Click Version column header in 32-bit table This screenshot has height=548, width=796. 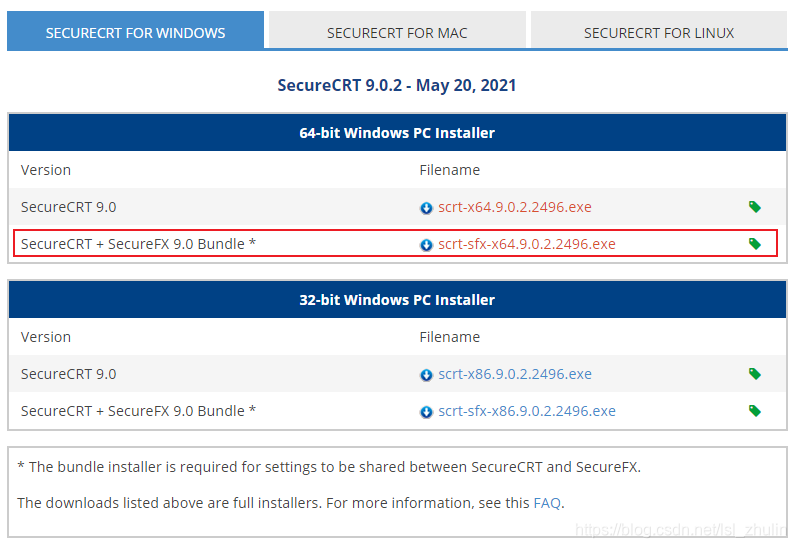coord(46,337)
